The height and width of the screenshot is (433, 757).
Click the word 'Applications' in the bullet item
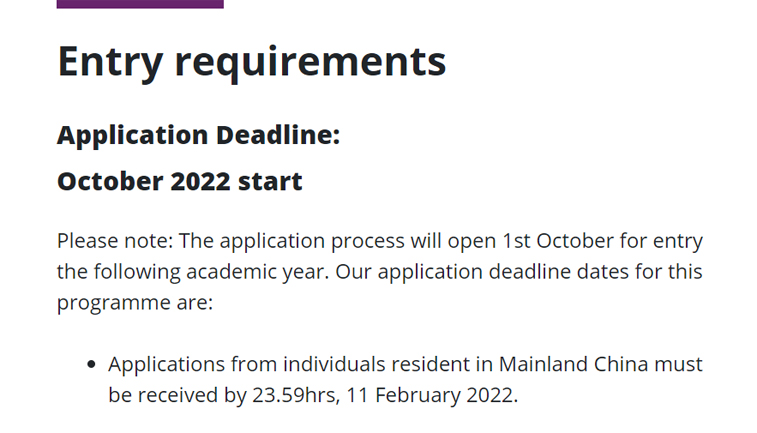(167, 364)
